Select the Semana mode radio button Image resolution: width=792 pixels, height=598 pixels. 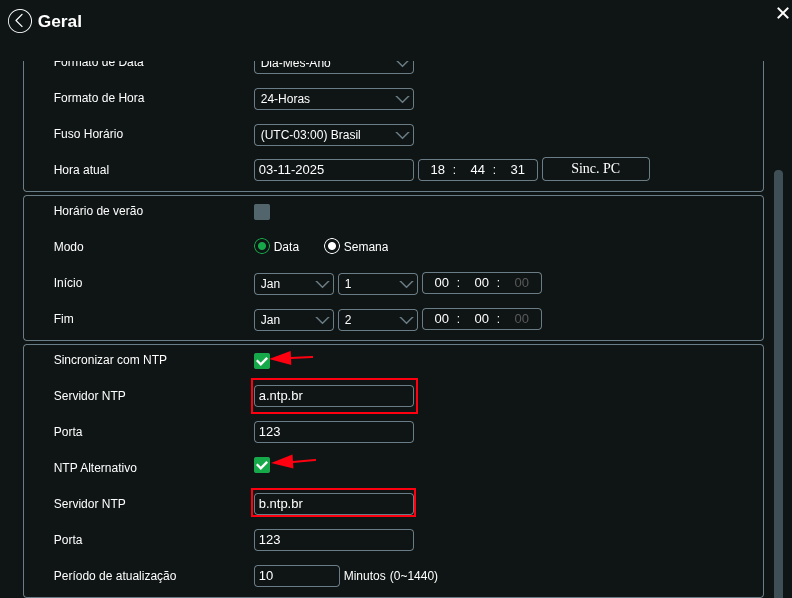pyautogui.click(x=332, y=246)
